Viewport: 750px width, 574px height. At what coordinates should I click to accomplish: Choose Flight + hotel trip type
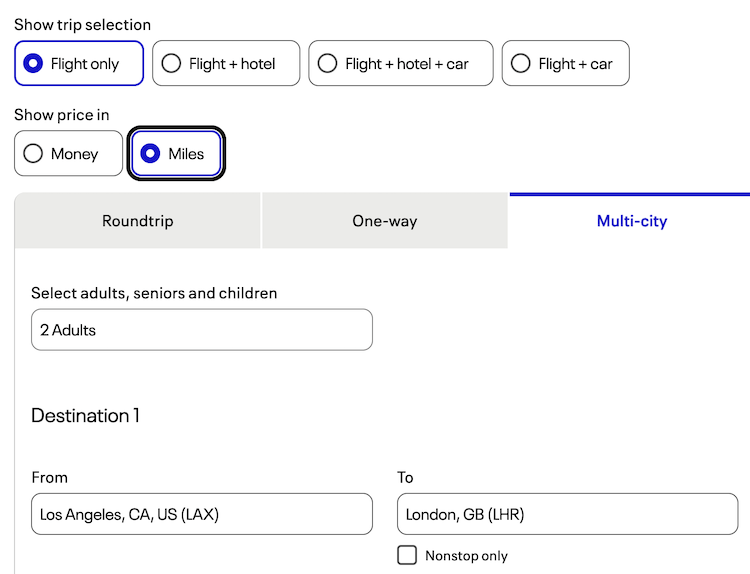click(x=226, y=63)
